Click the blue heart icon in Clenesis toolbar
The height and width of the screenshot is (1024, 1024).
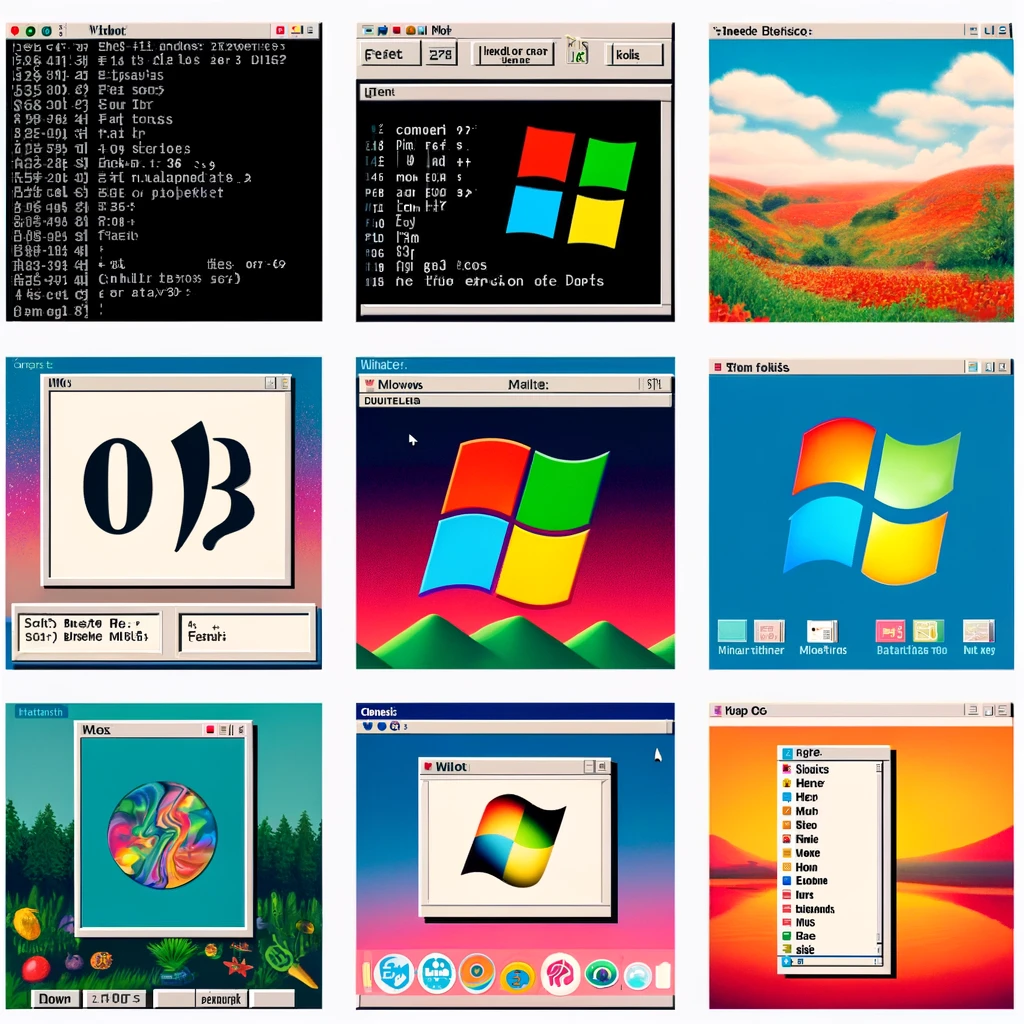pyautogui.click(x=368, y=726)
